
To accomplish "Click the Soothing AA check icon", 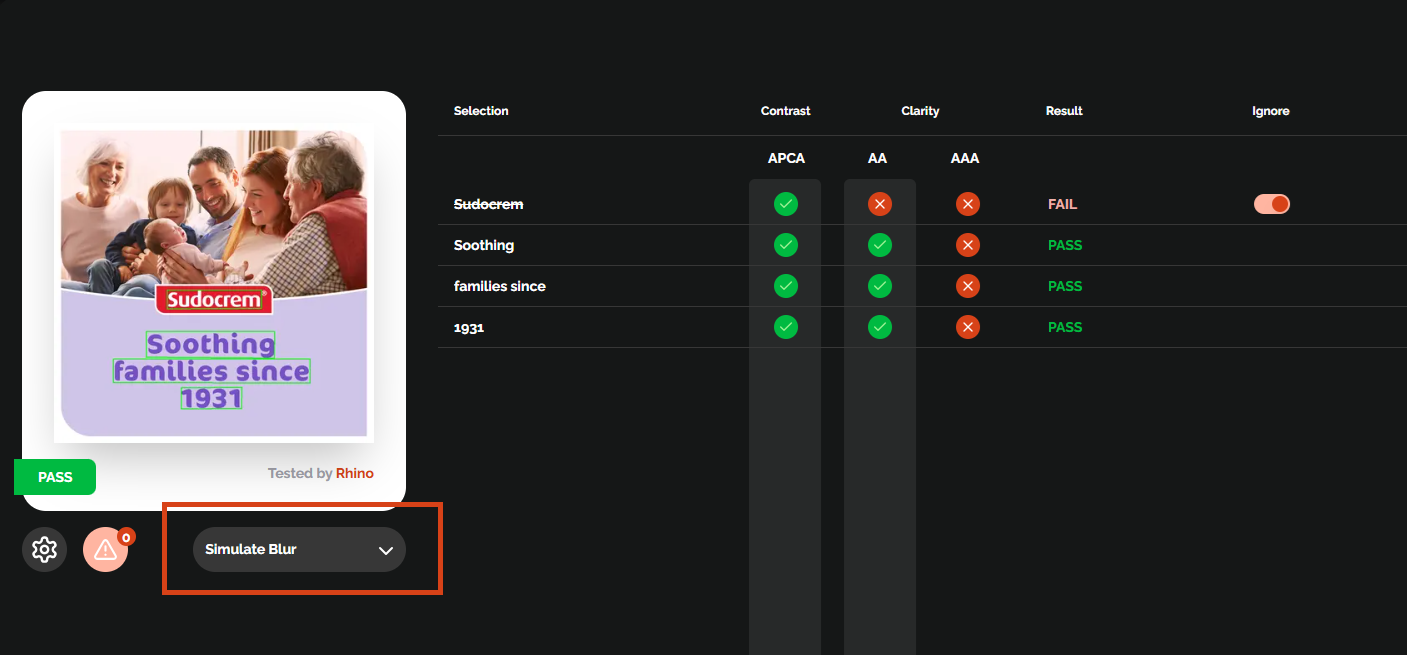I will 880,245.
